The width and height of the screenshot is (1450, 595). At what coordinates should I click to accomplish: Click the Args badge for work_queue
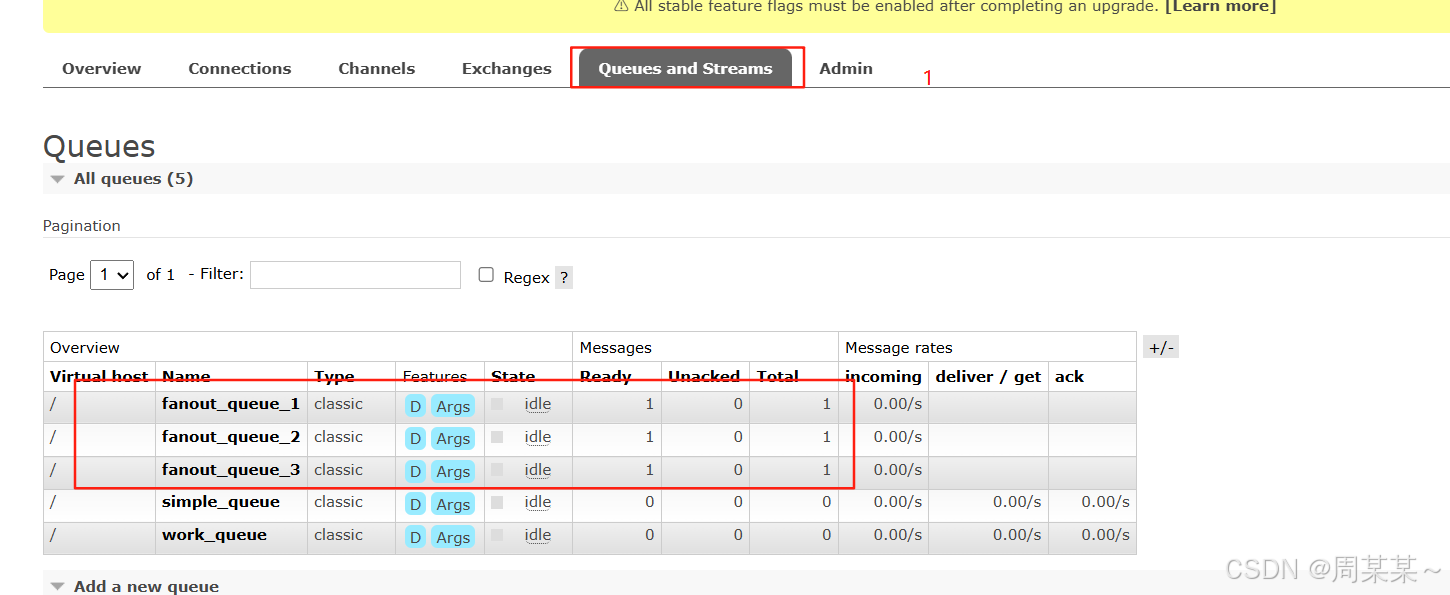[453, 537]
